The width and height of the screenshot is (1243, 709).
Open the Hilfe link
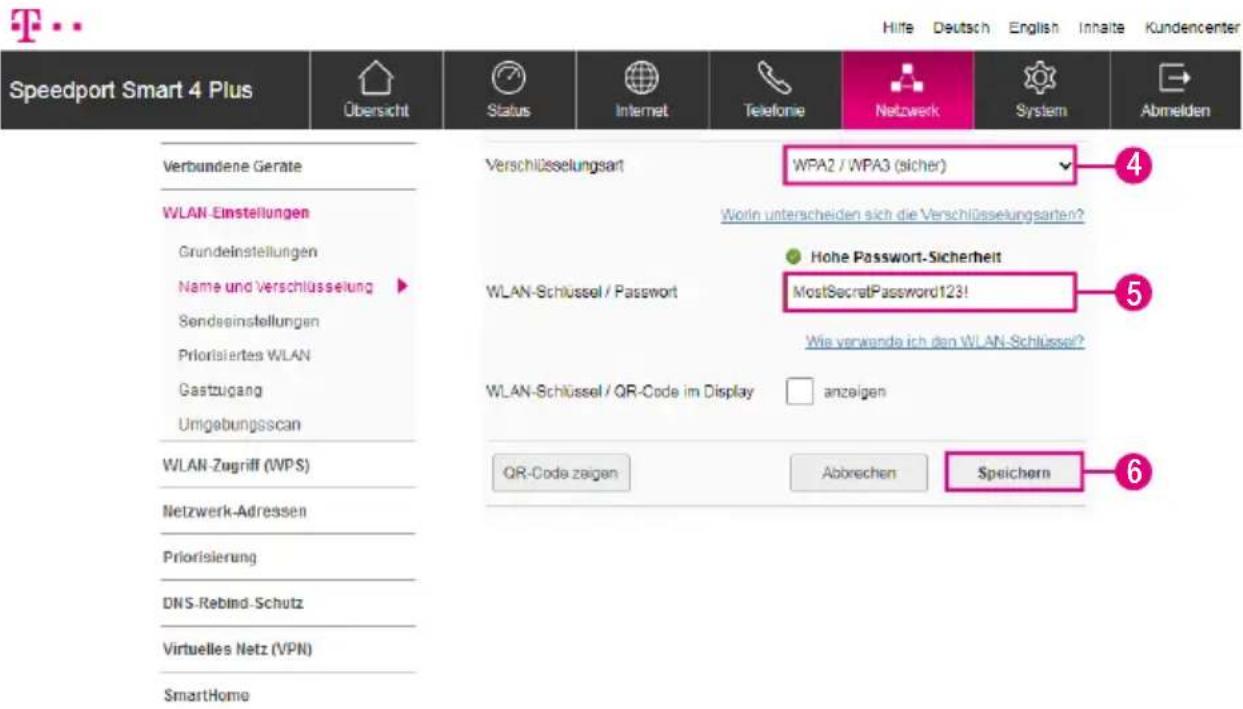898,28
